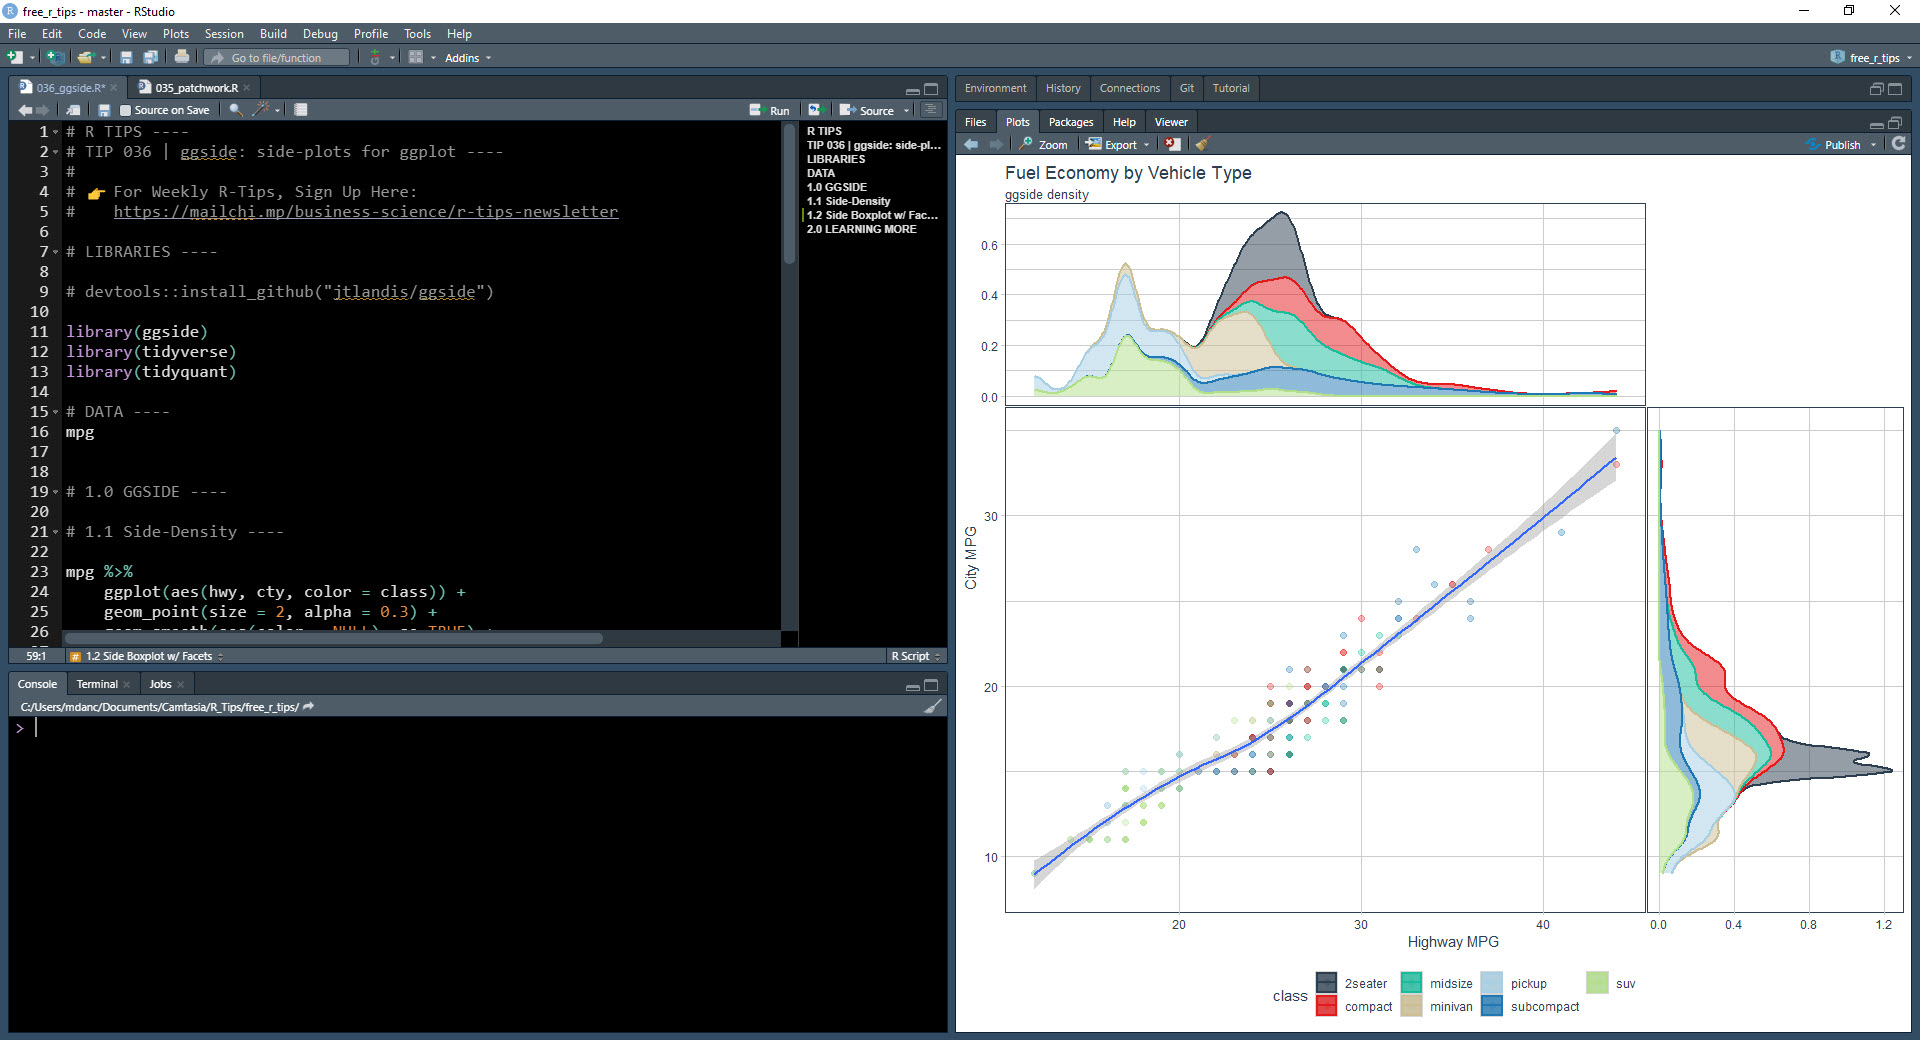Go forward to next source location
The height and width of the screenshot is (1040, 1920).
tap(42, 110)
